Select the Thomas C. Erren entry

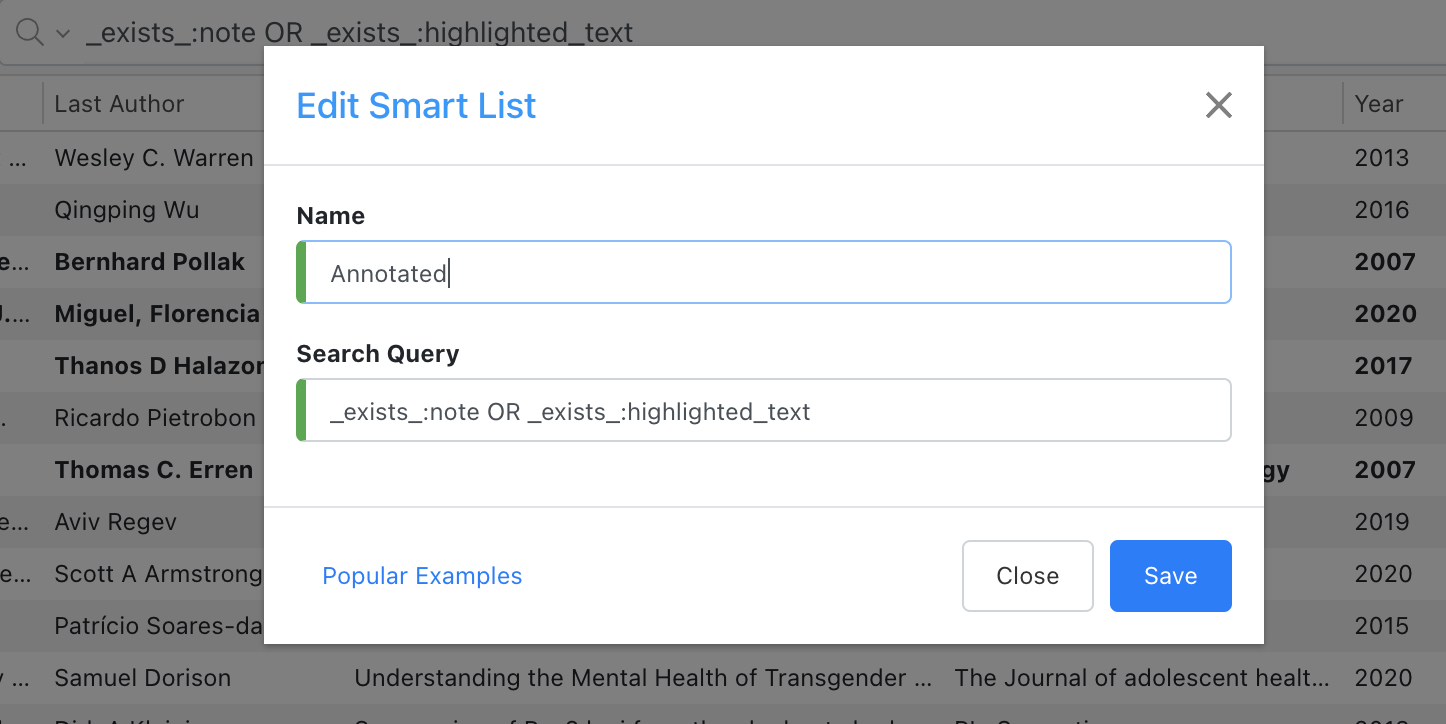click(x=153, y=469)
